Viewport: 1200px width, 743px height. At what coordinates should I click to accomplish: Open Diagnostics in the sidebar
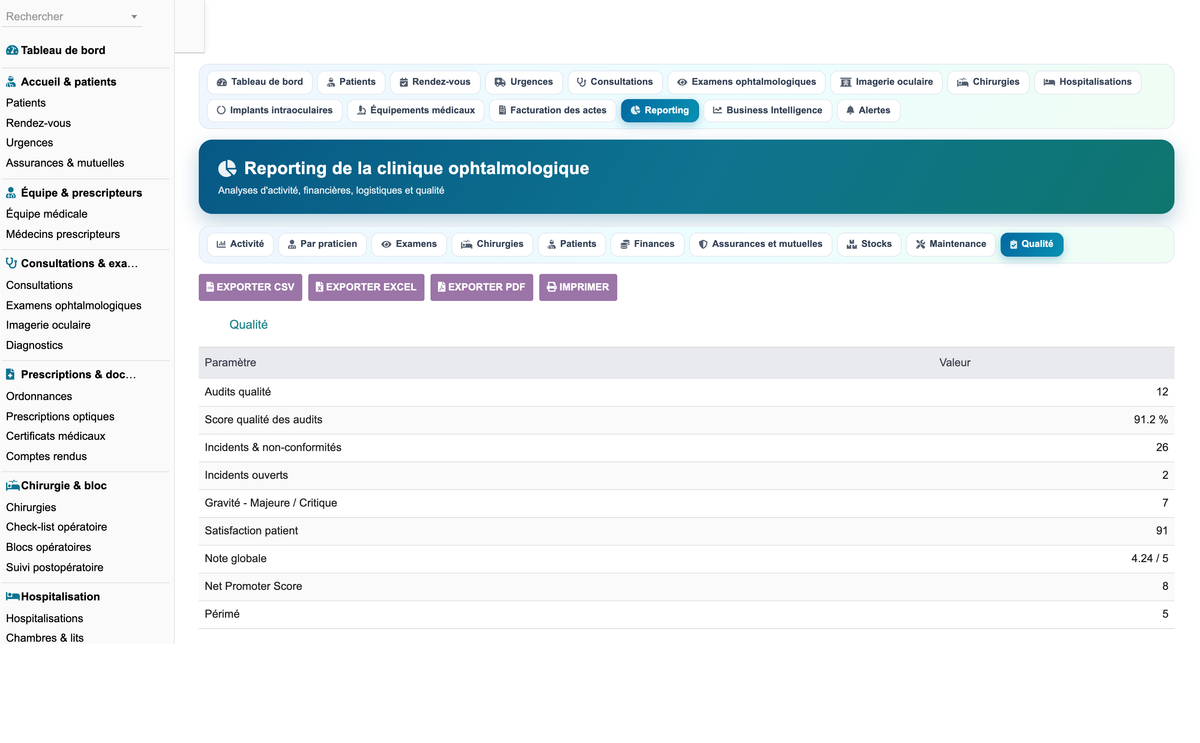pos(34,345)
